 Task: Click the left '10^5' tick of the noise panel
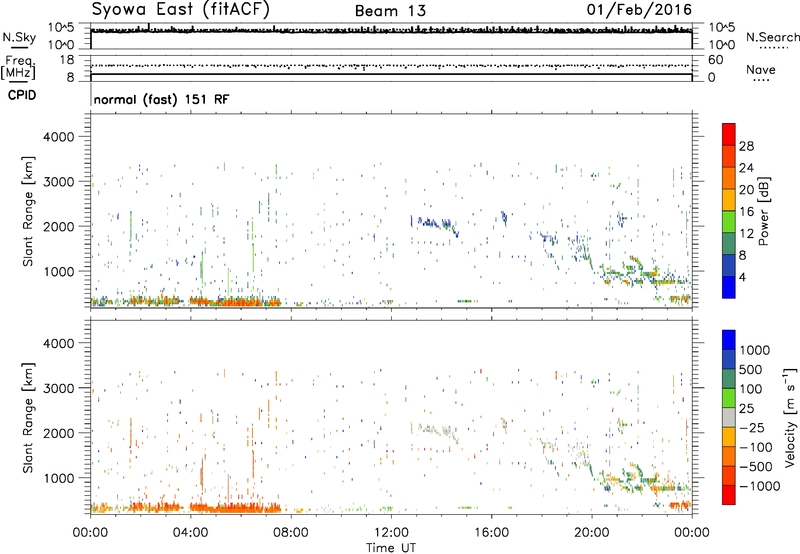(61, 27)
